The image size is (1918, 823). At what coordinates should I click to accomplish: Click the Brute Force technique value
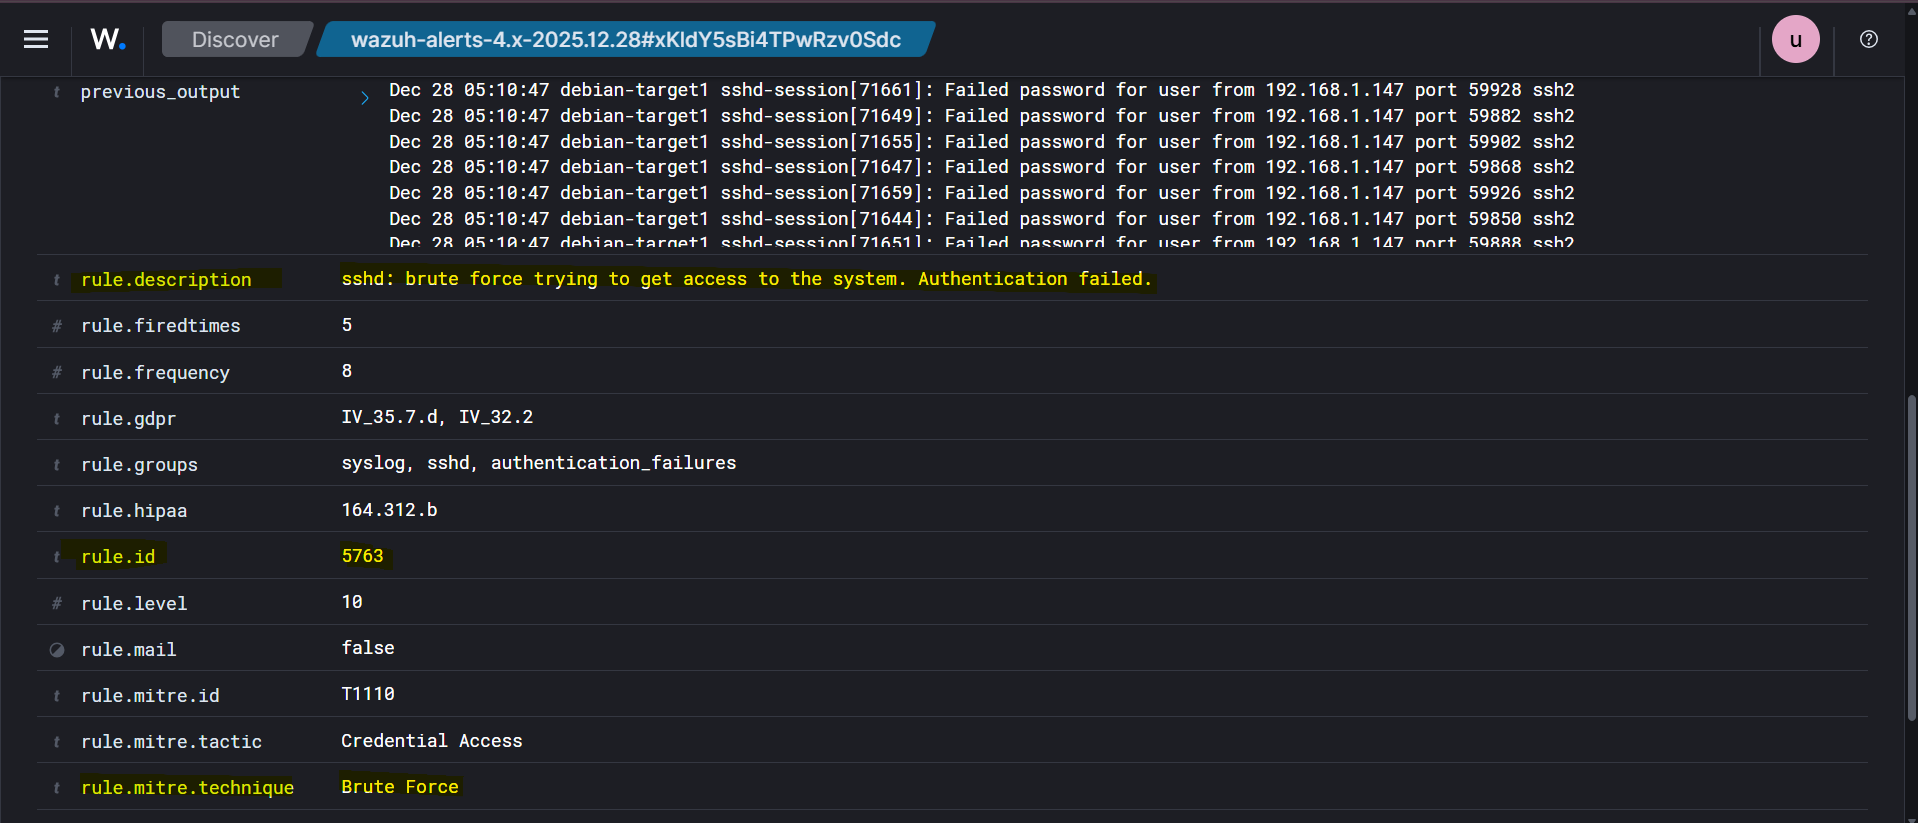coord(399,787)
